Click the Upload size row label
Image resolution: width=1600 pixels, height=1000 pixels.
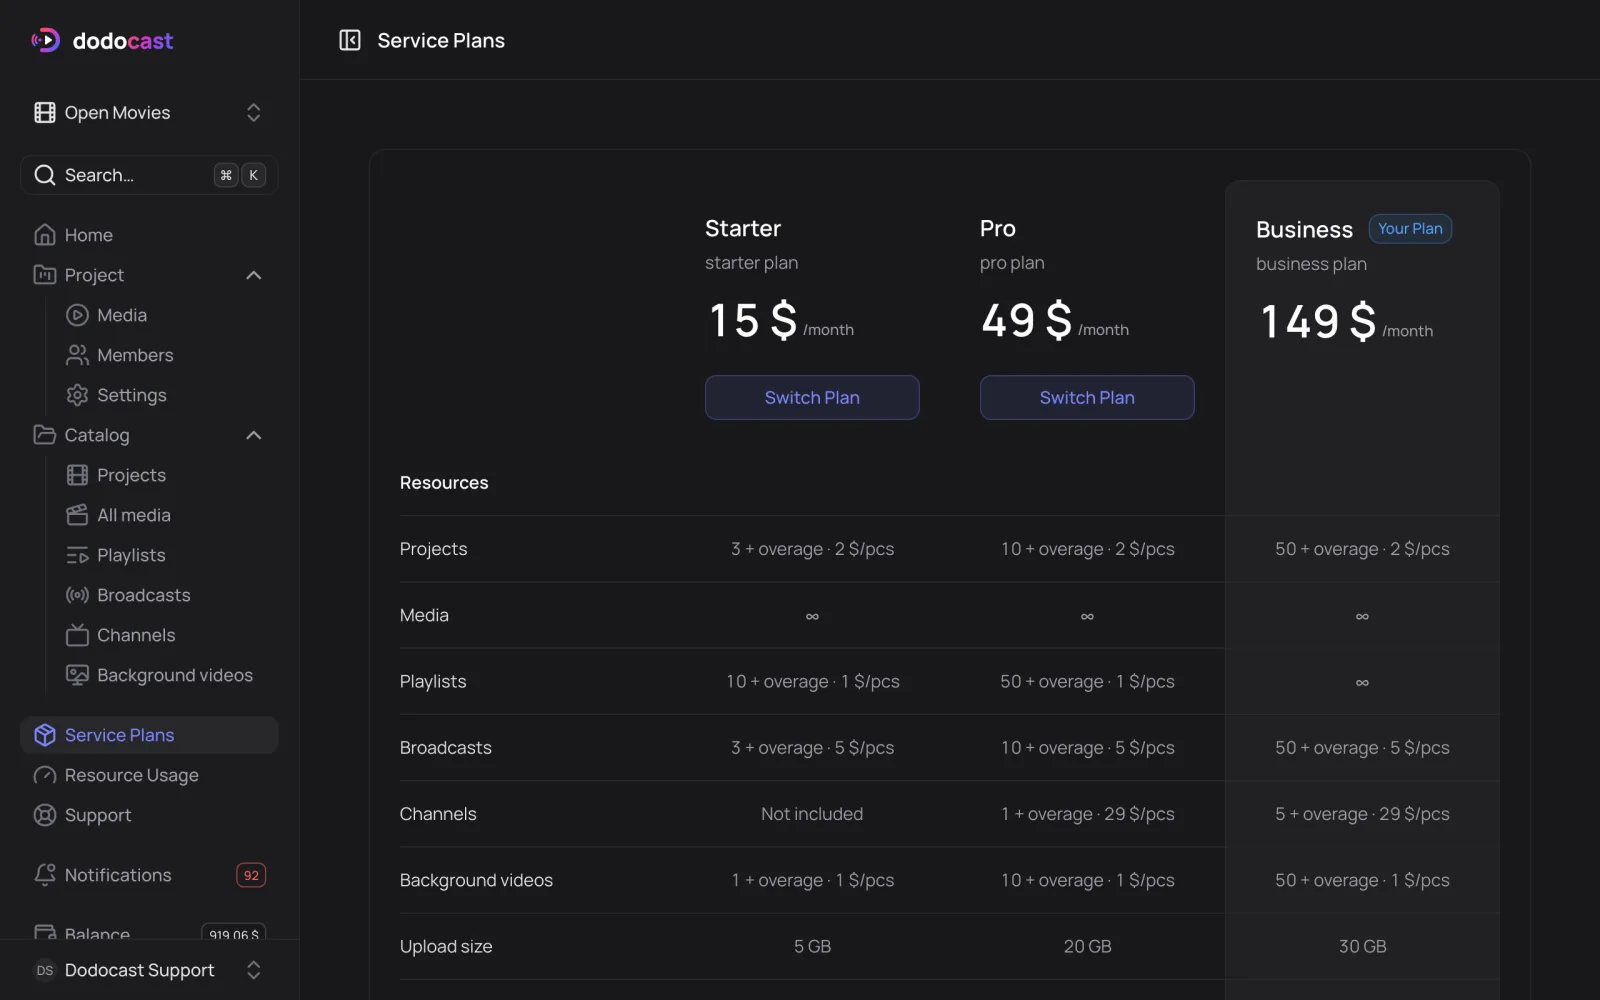click(x=446, y=946)
